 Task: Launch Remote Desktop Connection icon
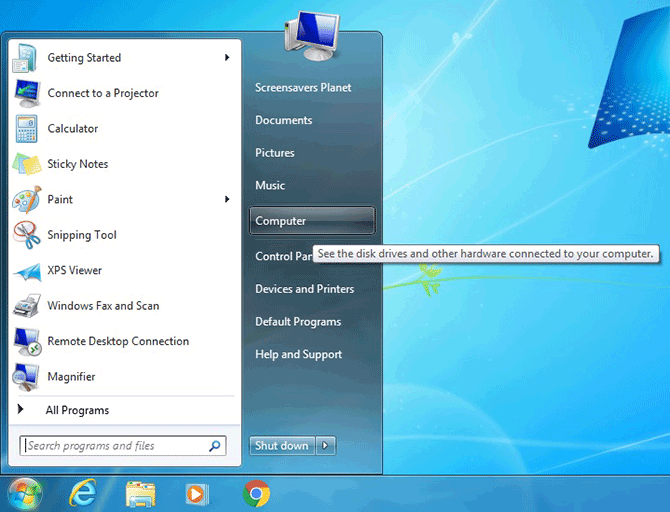tap(27, 341)
